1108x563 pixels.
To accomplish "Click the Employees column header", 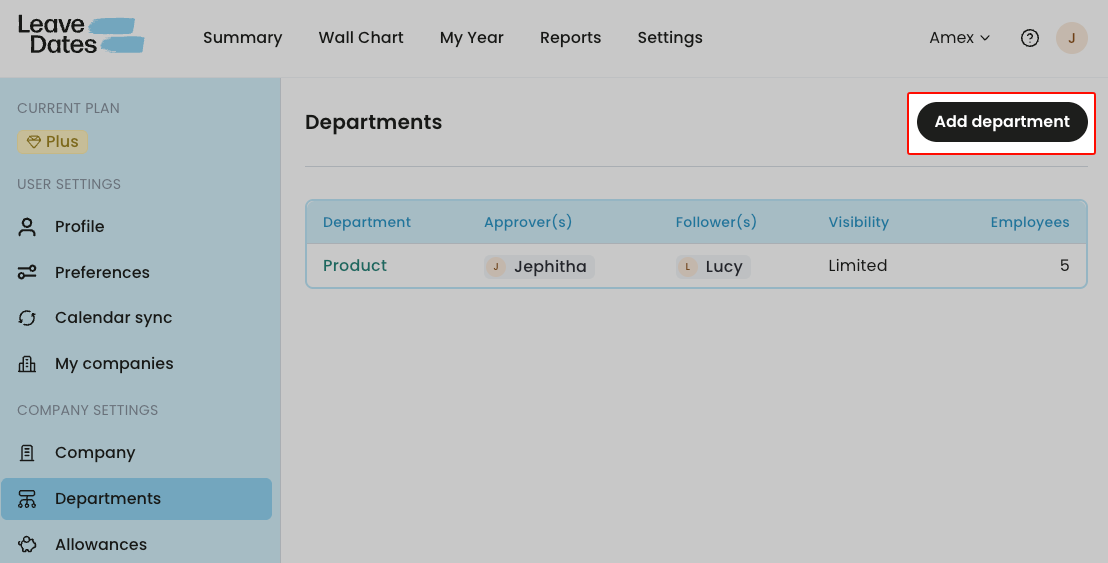I will coord(1030,223).
